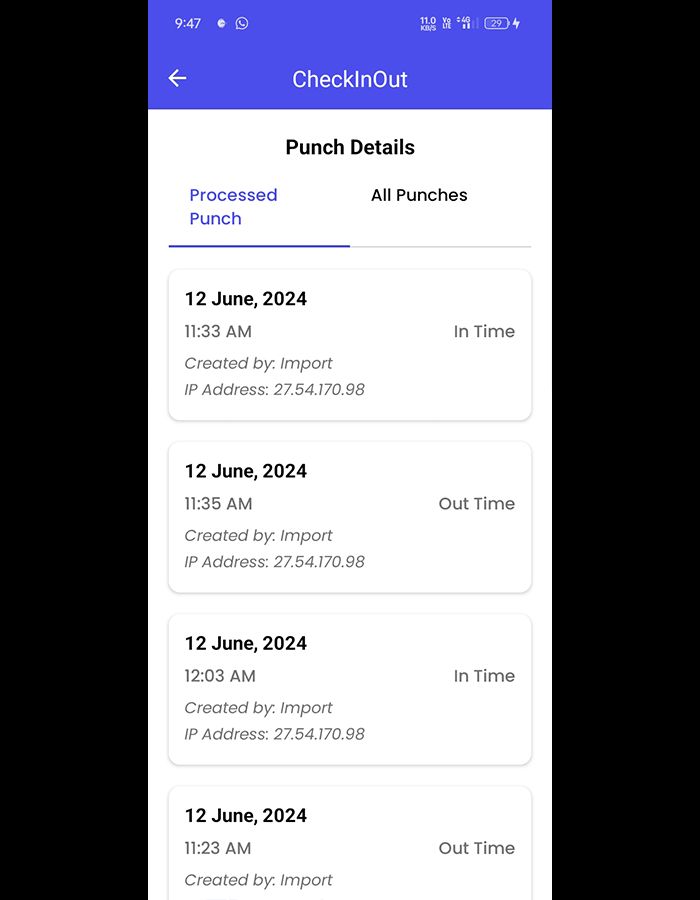Tap the VoLTE status icon
The height and width of the screenshot is (900, 700).
point(447,23)
